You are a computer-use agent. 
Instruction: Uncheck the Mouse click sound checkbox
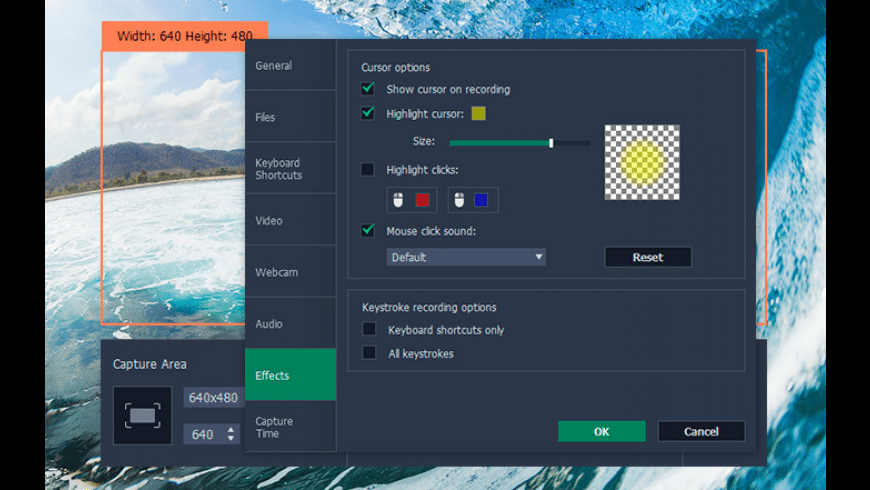(368, 230)
